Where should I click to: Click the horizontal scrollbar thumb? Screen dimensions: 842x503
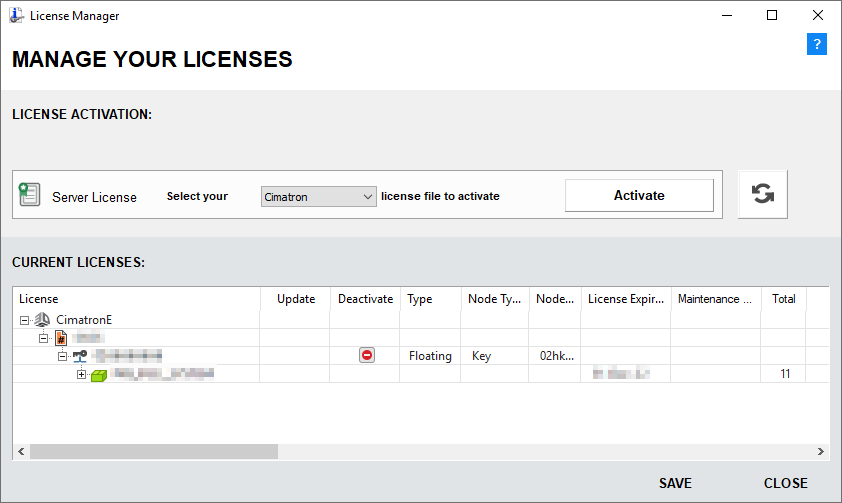(x=154, y=451)
